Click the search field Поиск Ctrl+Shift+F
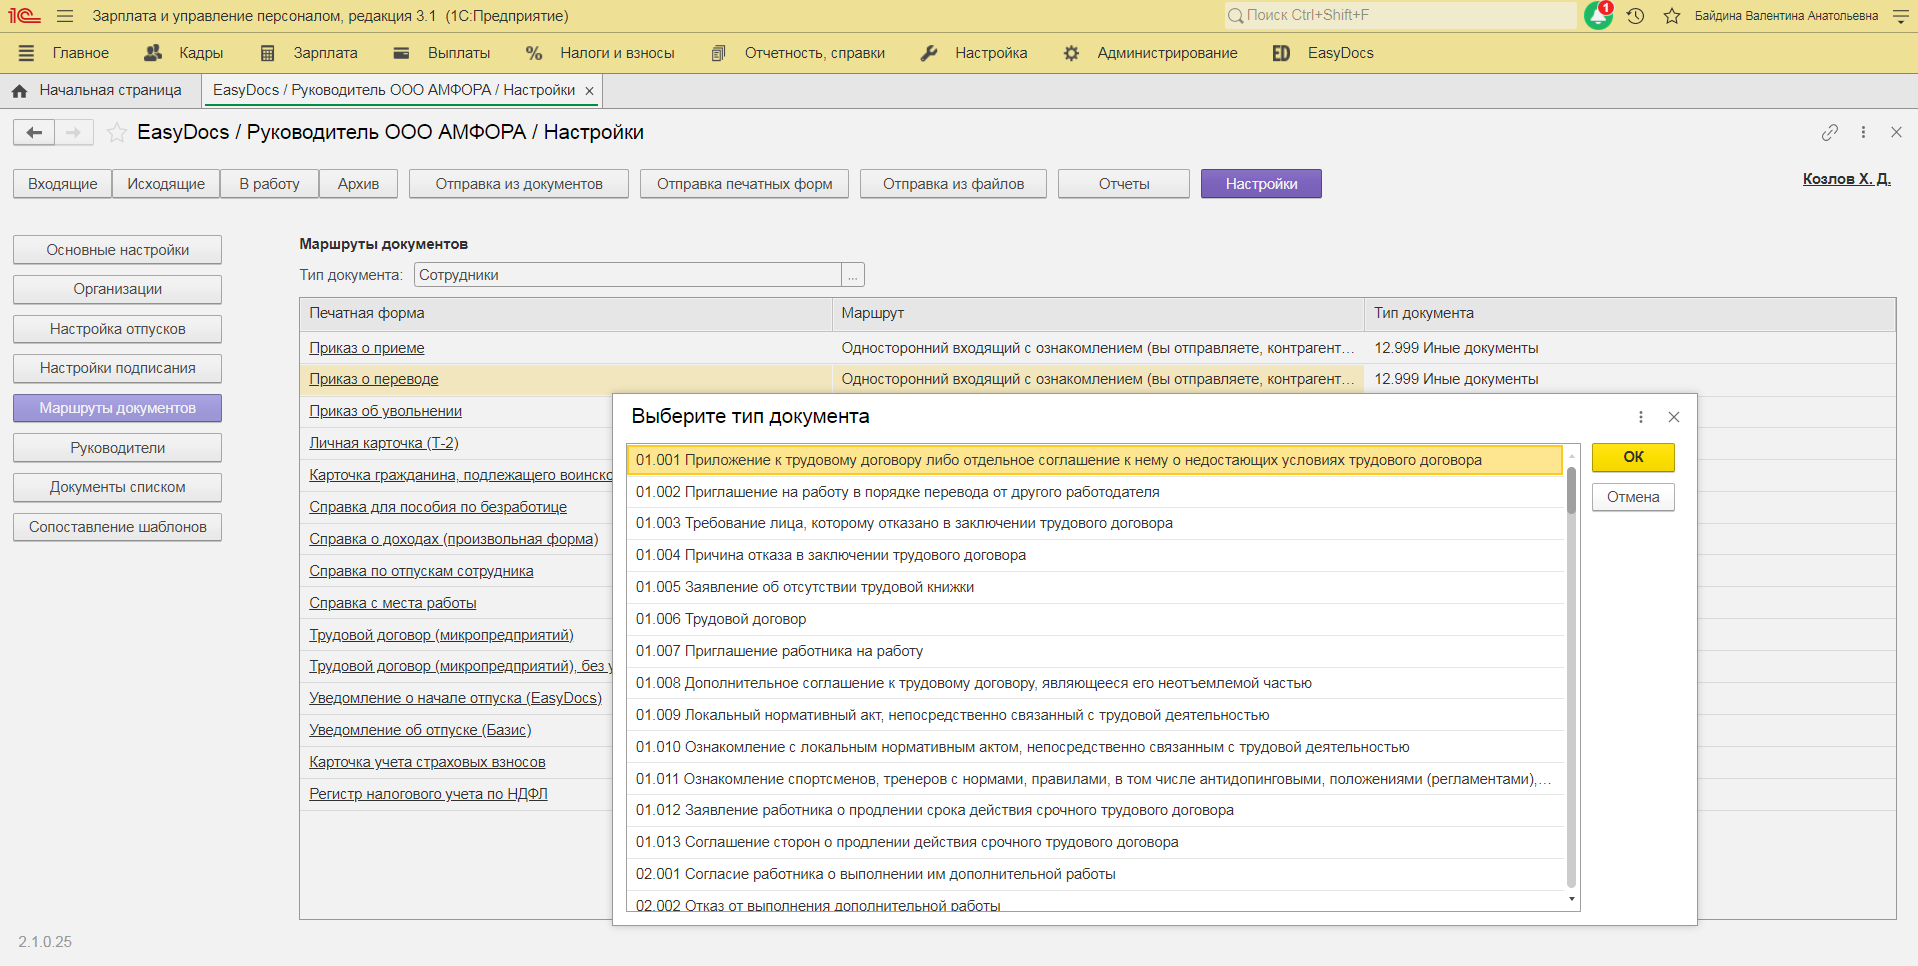 tap(1400, 15)
